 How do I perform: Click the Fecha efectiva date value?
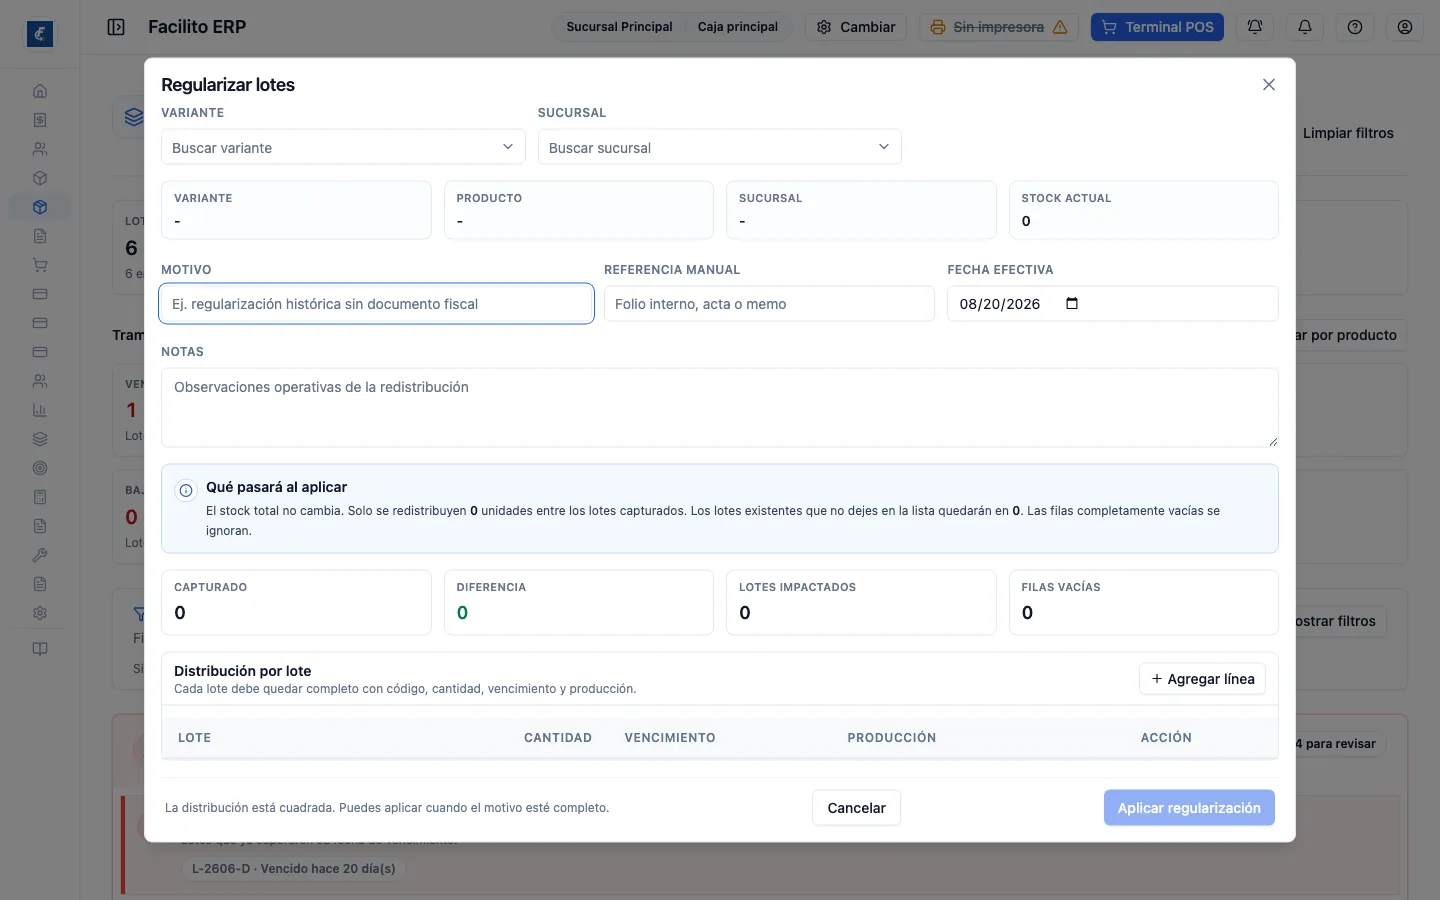[x=1000, y=304]
